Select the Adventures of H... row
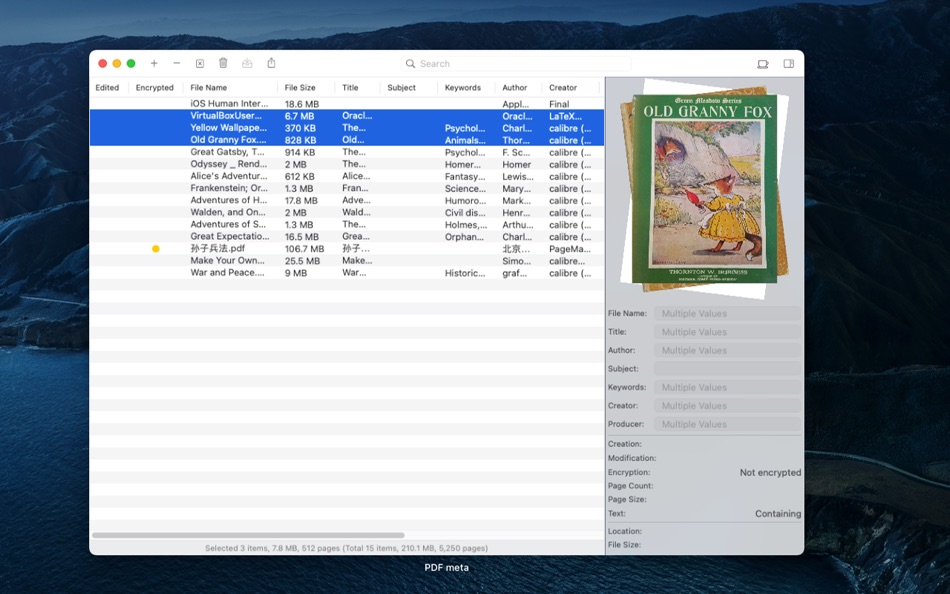 point(347,201)
